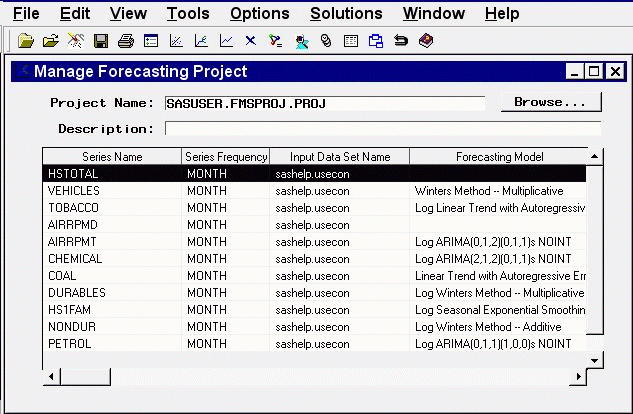Click the Description input field
This screenshot has width=633, height=414.
point(382,128)
